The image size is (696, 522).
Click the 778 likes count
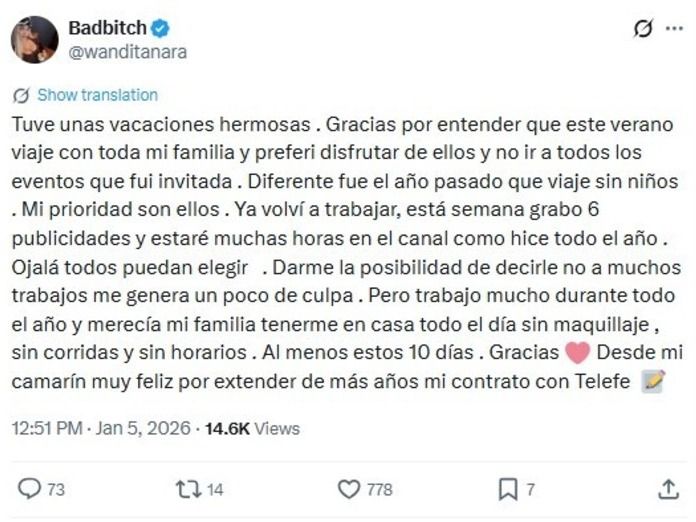(x=379, y=489)
